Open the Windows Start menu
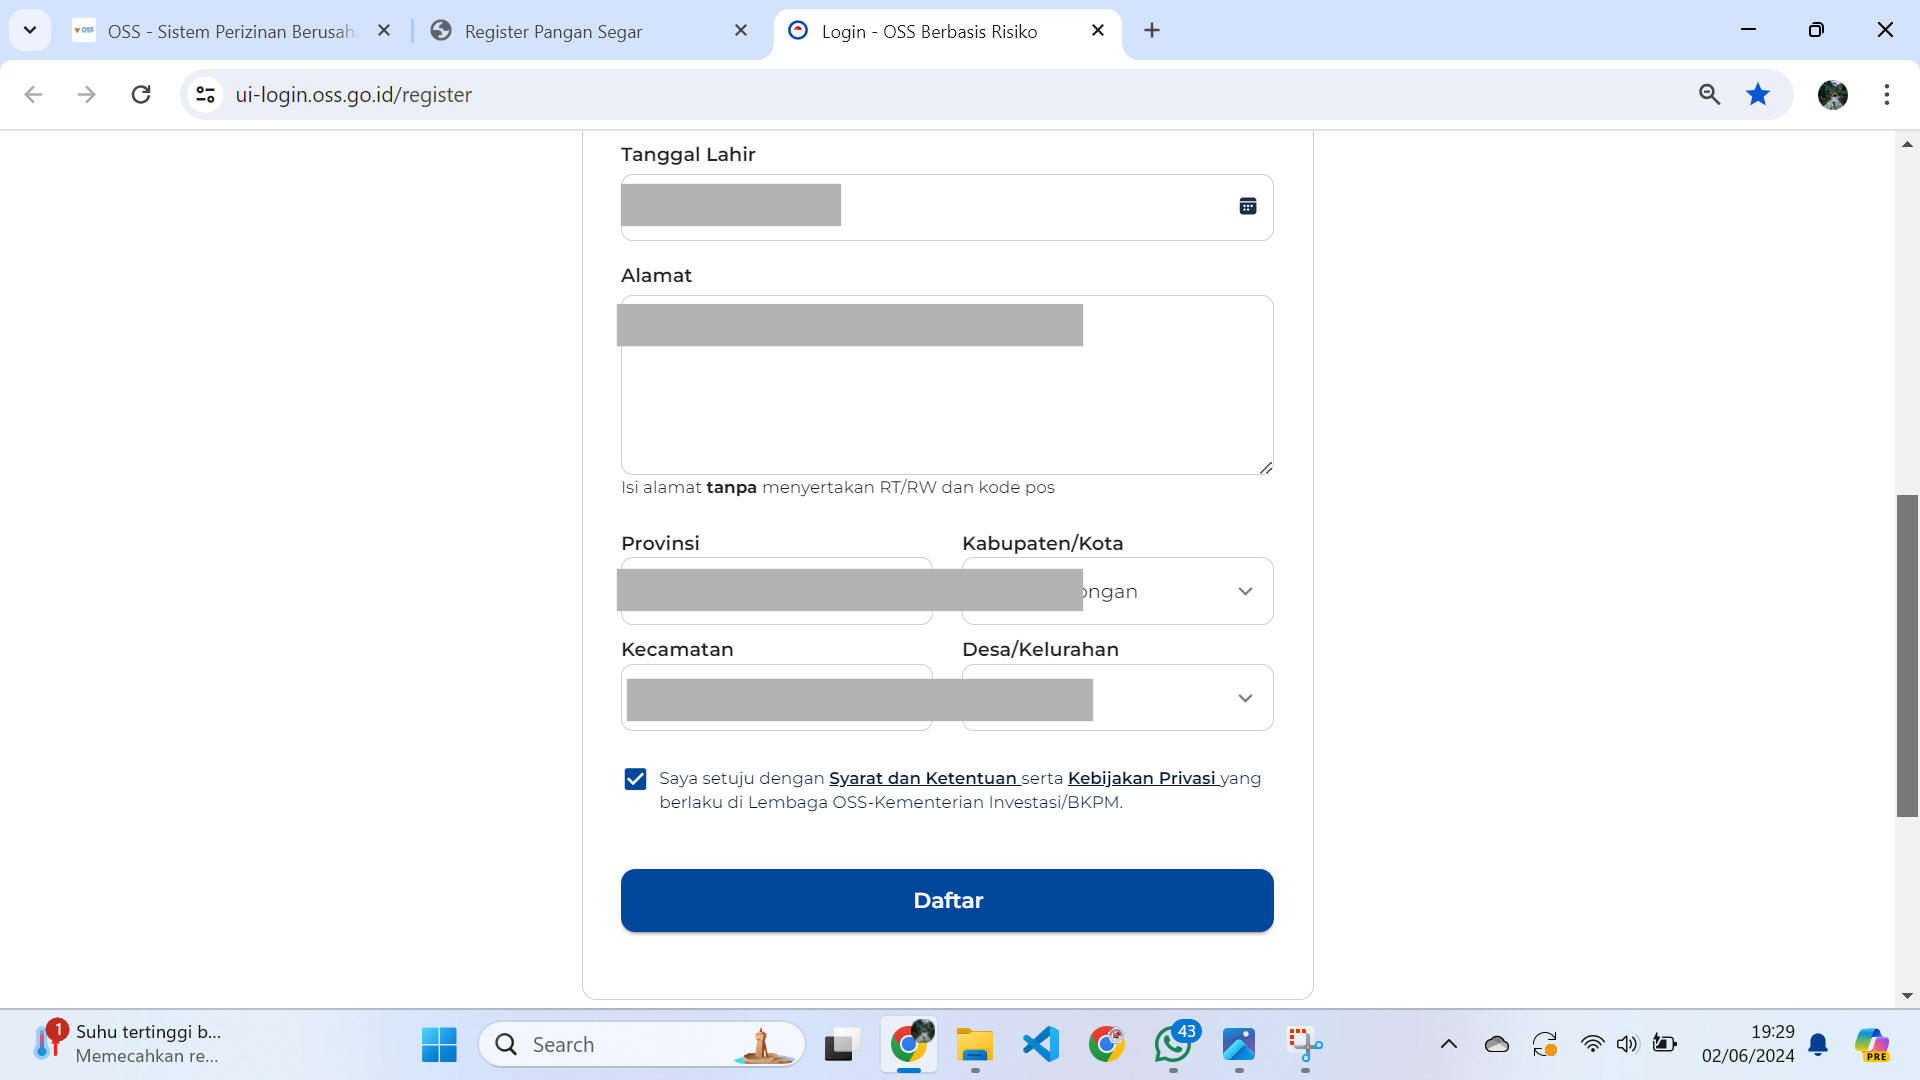 [439, 1044]
